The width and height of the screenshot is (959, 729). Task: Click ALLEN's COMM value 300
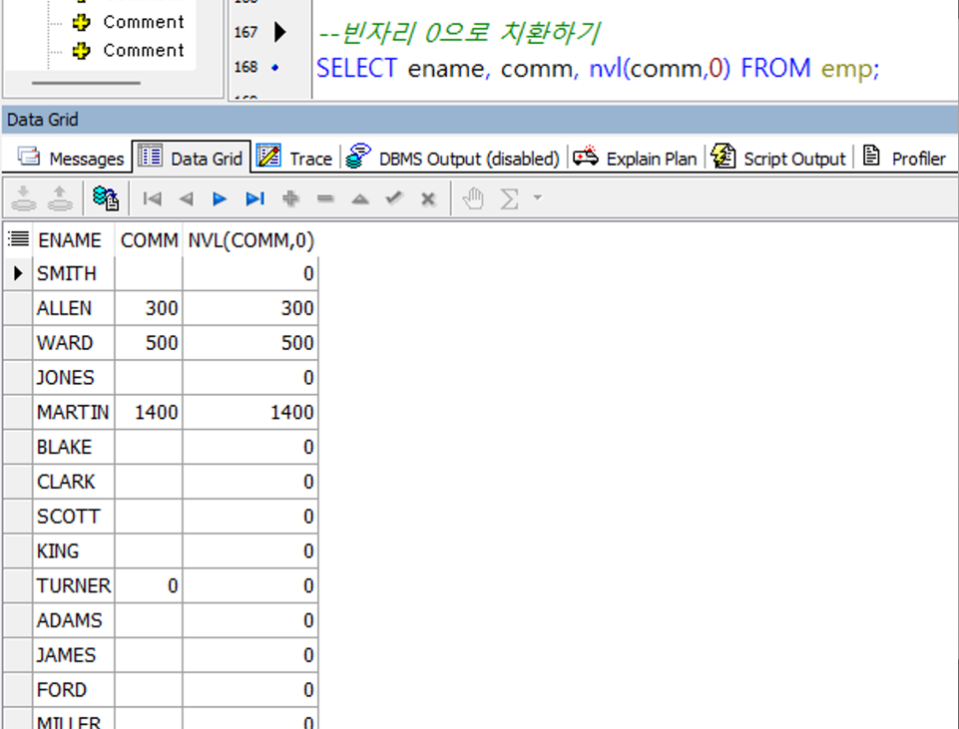(x=149, y=308)
